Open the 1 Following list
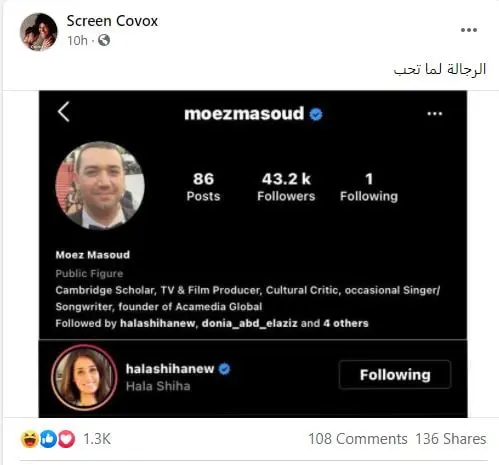 369,187
